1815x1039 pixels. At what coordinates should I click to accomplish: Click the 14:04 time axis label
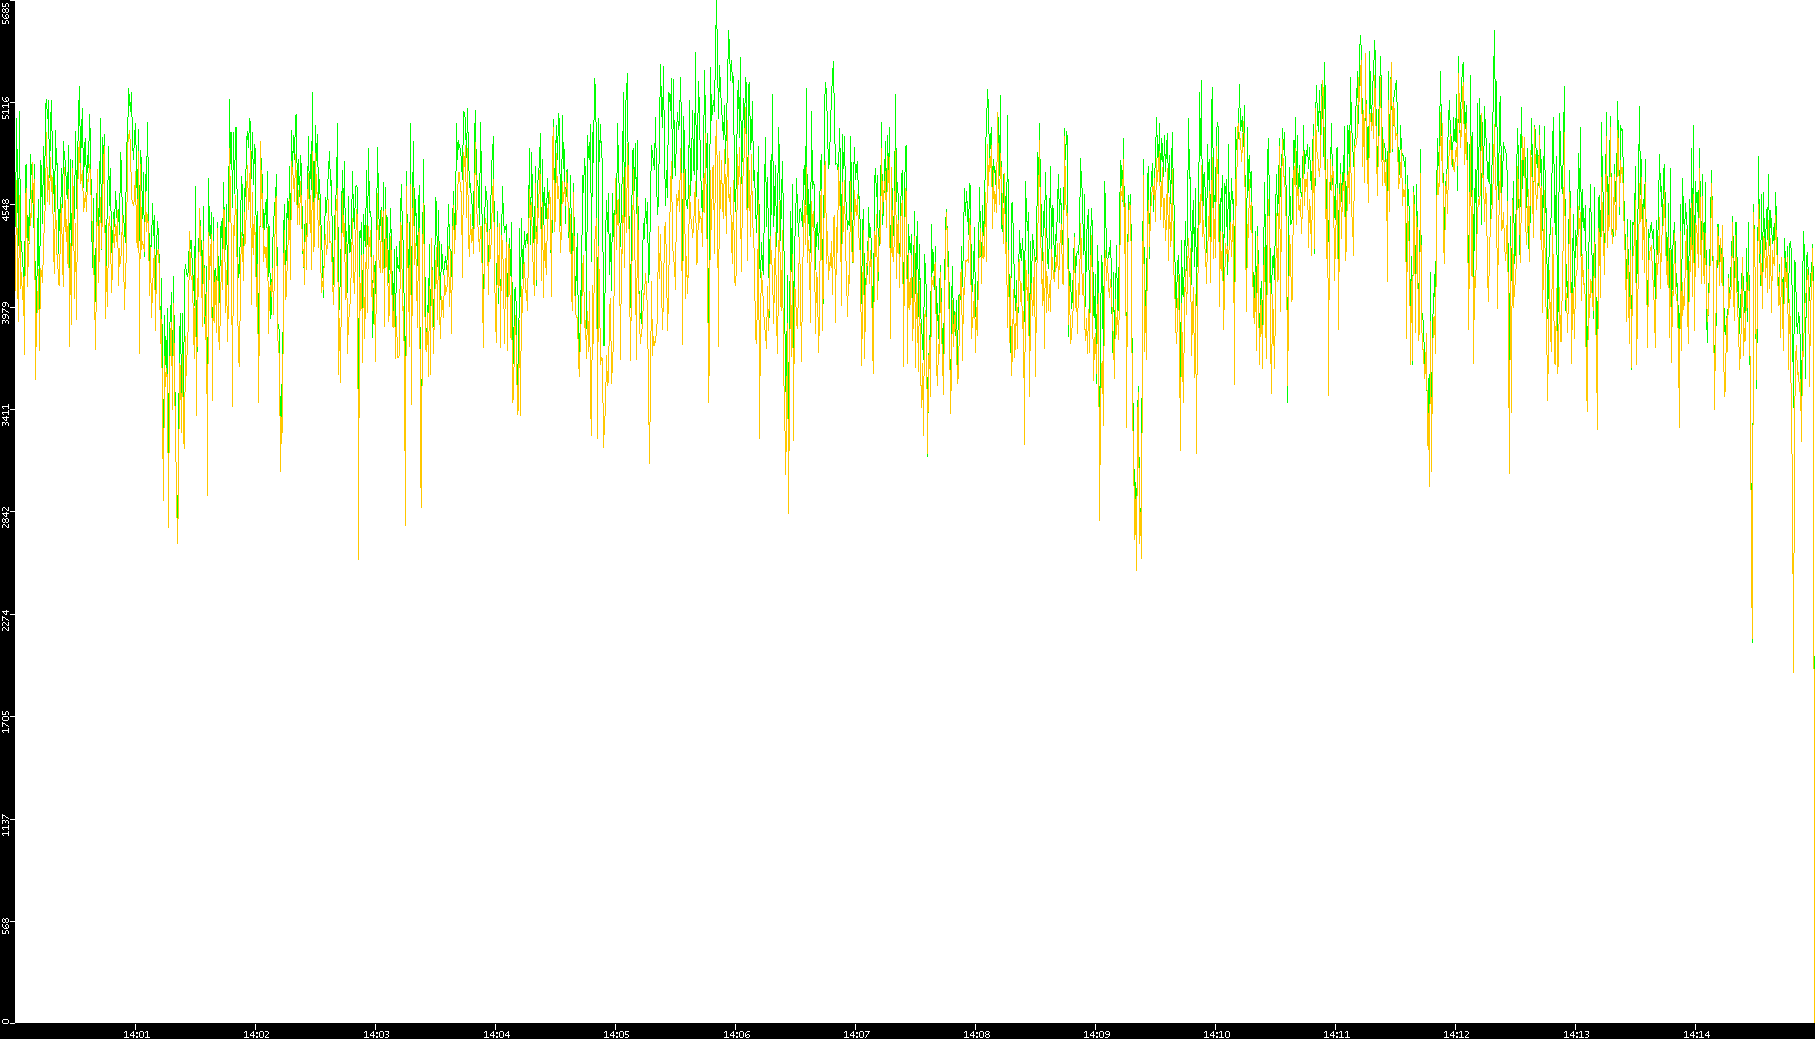point(496,1034)
